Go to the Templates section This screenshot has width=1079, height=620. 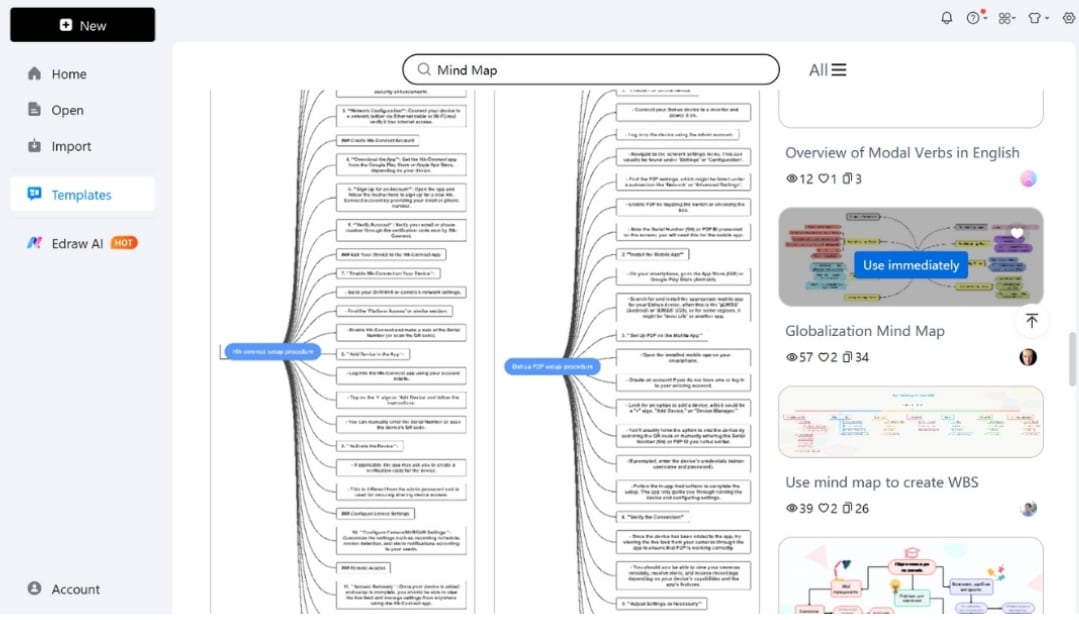(x=83, y=194)
